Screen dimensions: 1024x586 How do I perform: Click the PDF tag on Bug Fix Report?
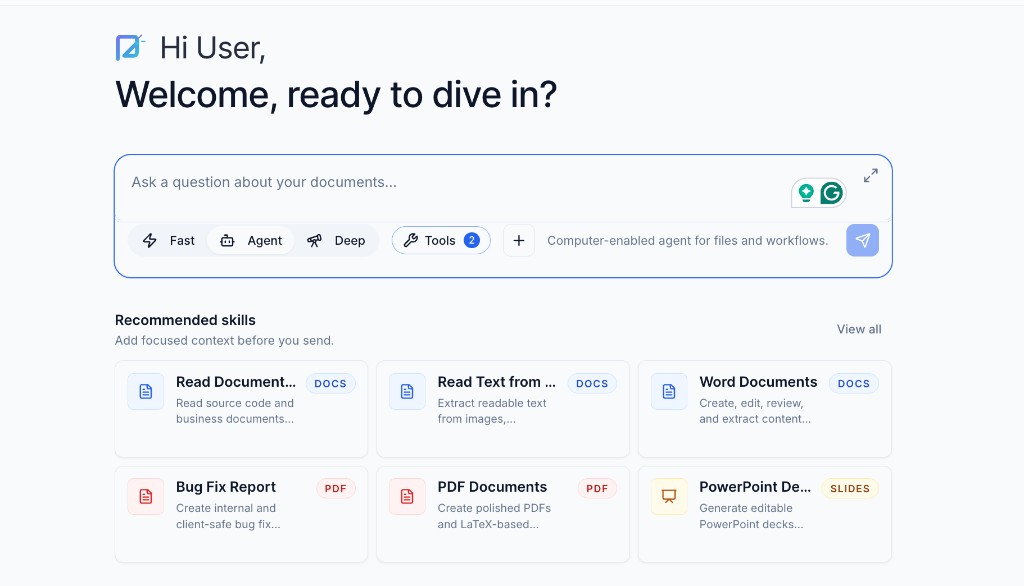point(336,489)
